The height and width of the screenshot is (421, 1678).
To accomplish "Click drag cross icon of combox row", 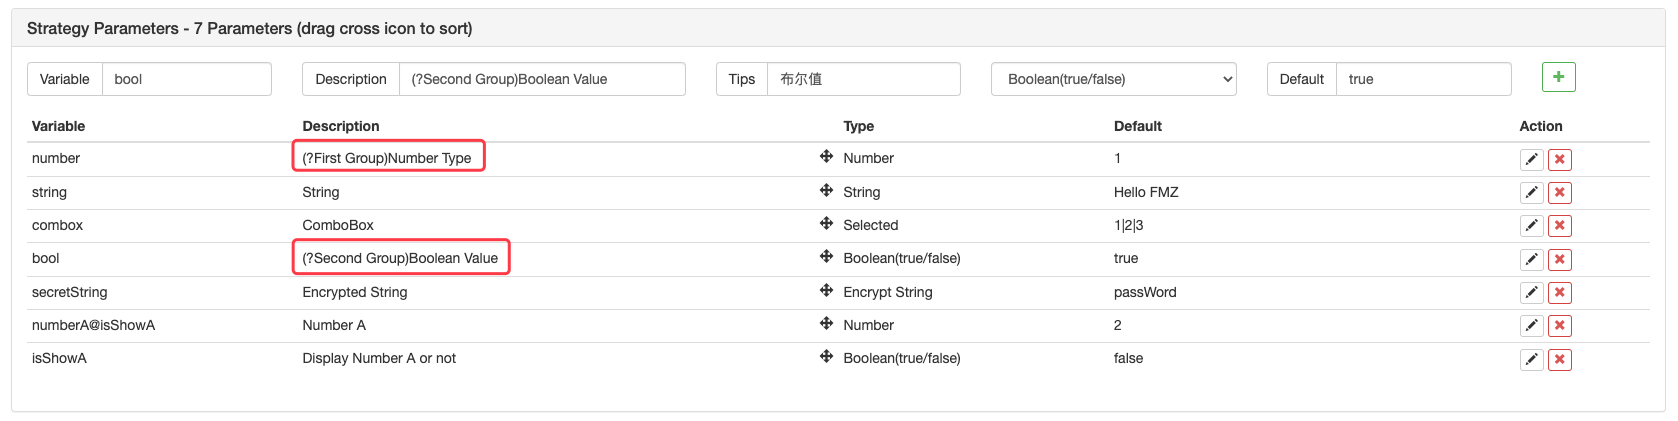I will pos(826,224).
